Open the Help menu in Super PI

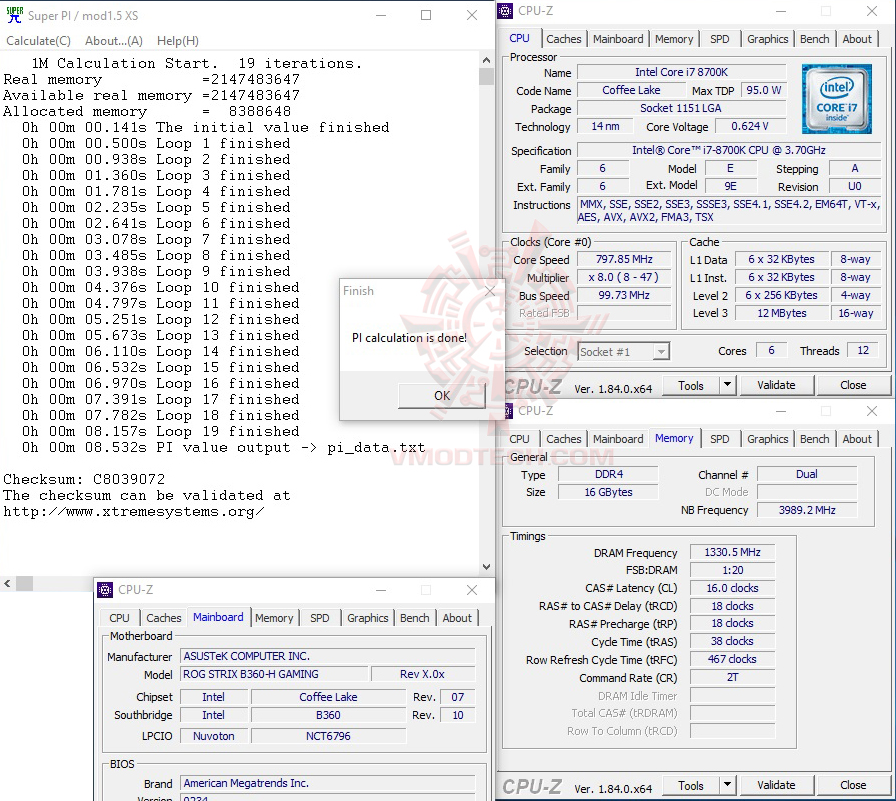pos(177,40)
